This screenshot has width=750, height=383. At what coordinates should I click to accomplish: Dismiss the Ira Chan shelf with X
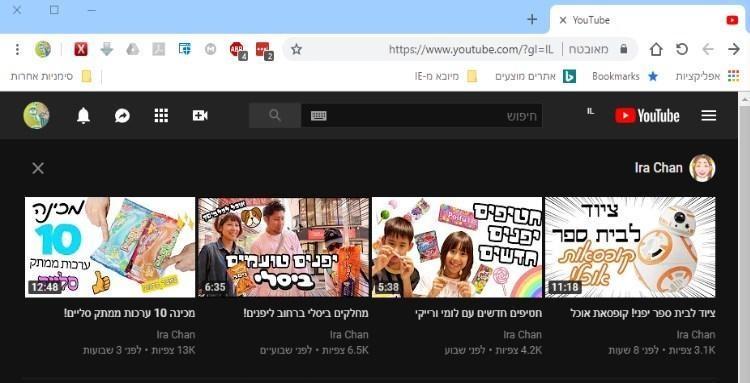coord(38,168)
